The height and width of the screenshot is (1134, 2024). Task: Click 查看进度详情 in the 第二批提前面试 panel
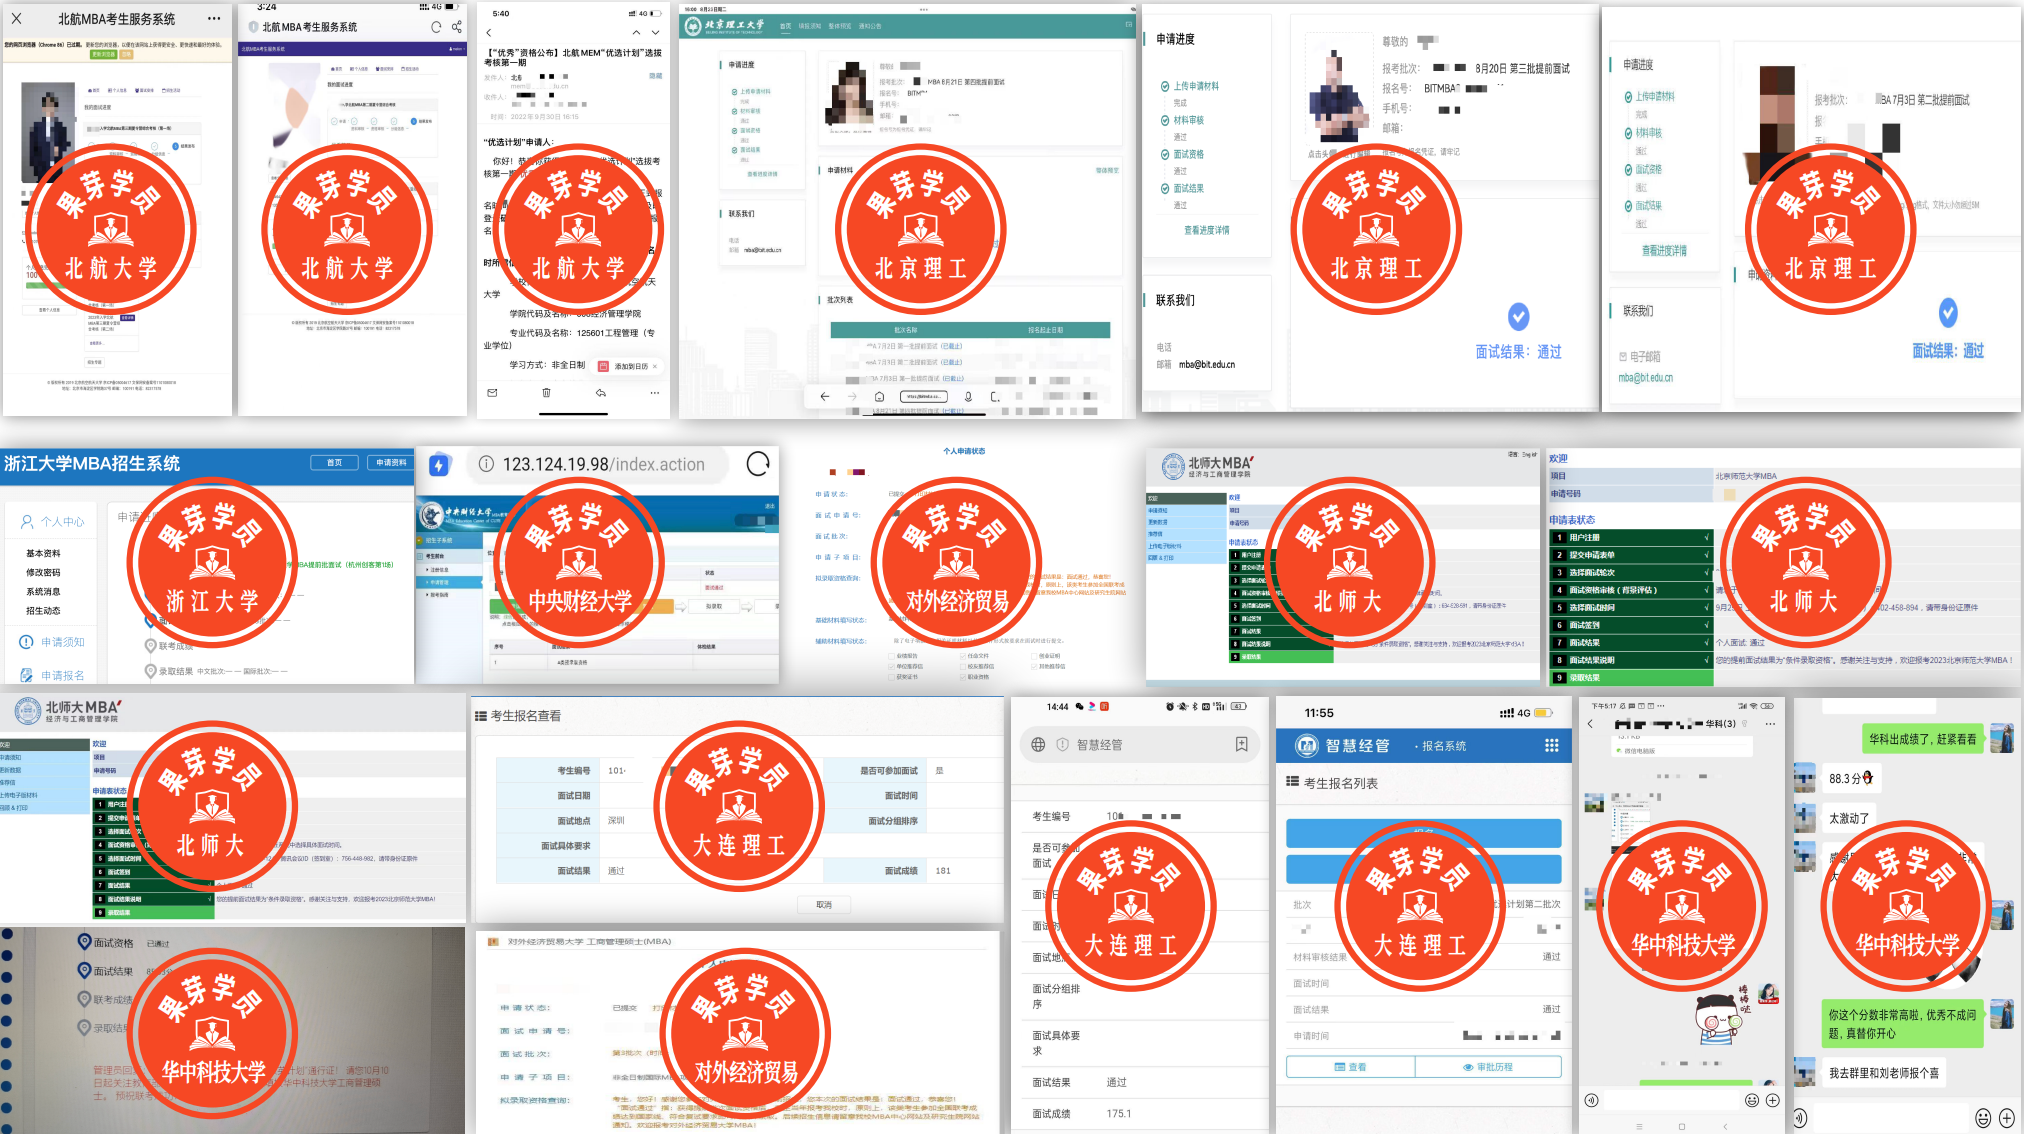(1664, 251)
